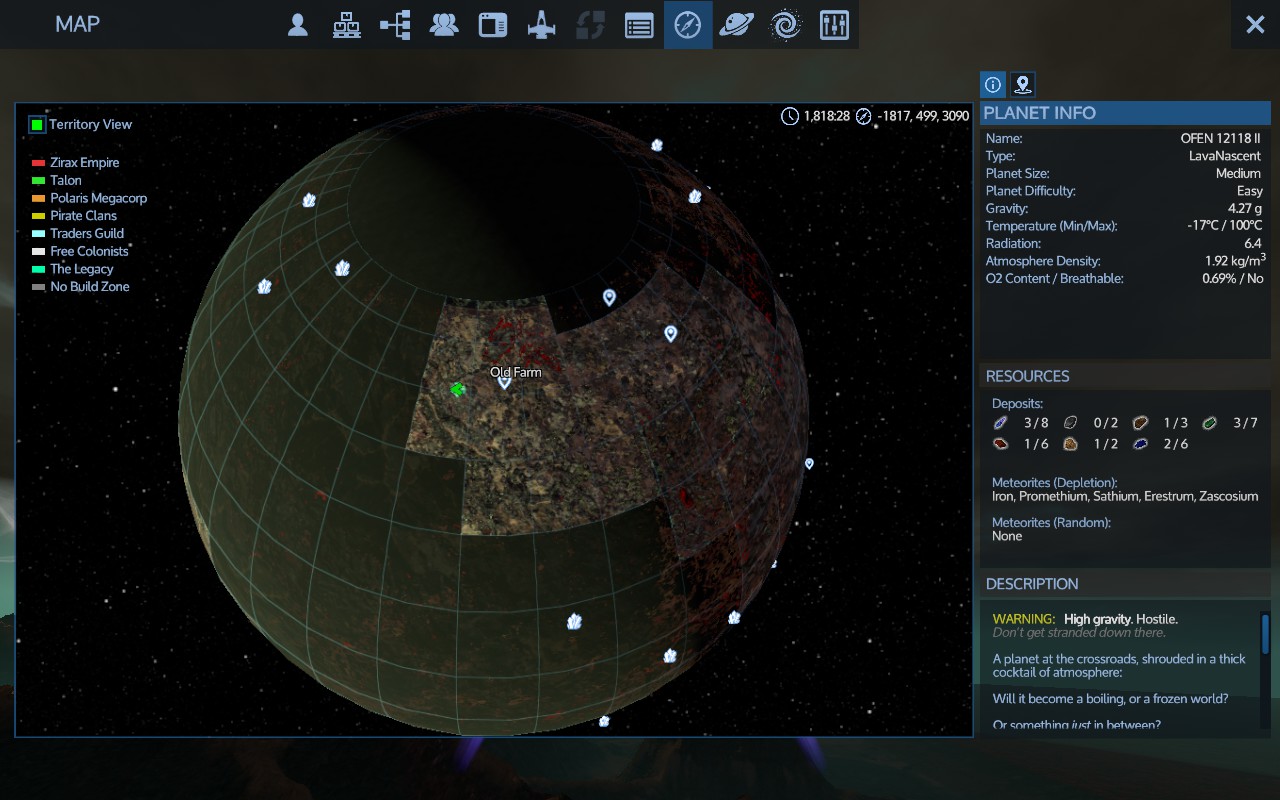Click the coordinates compass icon

point(864,116)
